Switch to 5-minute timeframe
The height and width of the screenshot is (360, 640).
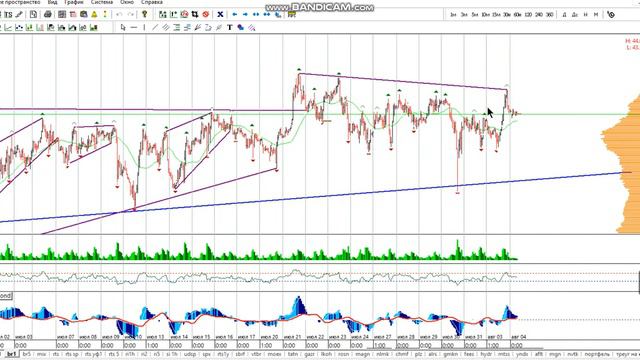point(475,15)
